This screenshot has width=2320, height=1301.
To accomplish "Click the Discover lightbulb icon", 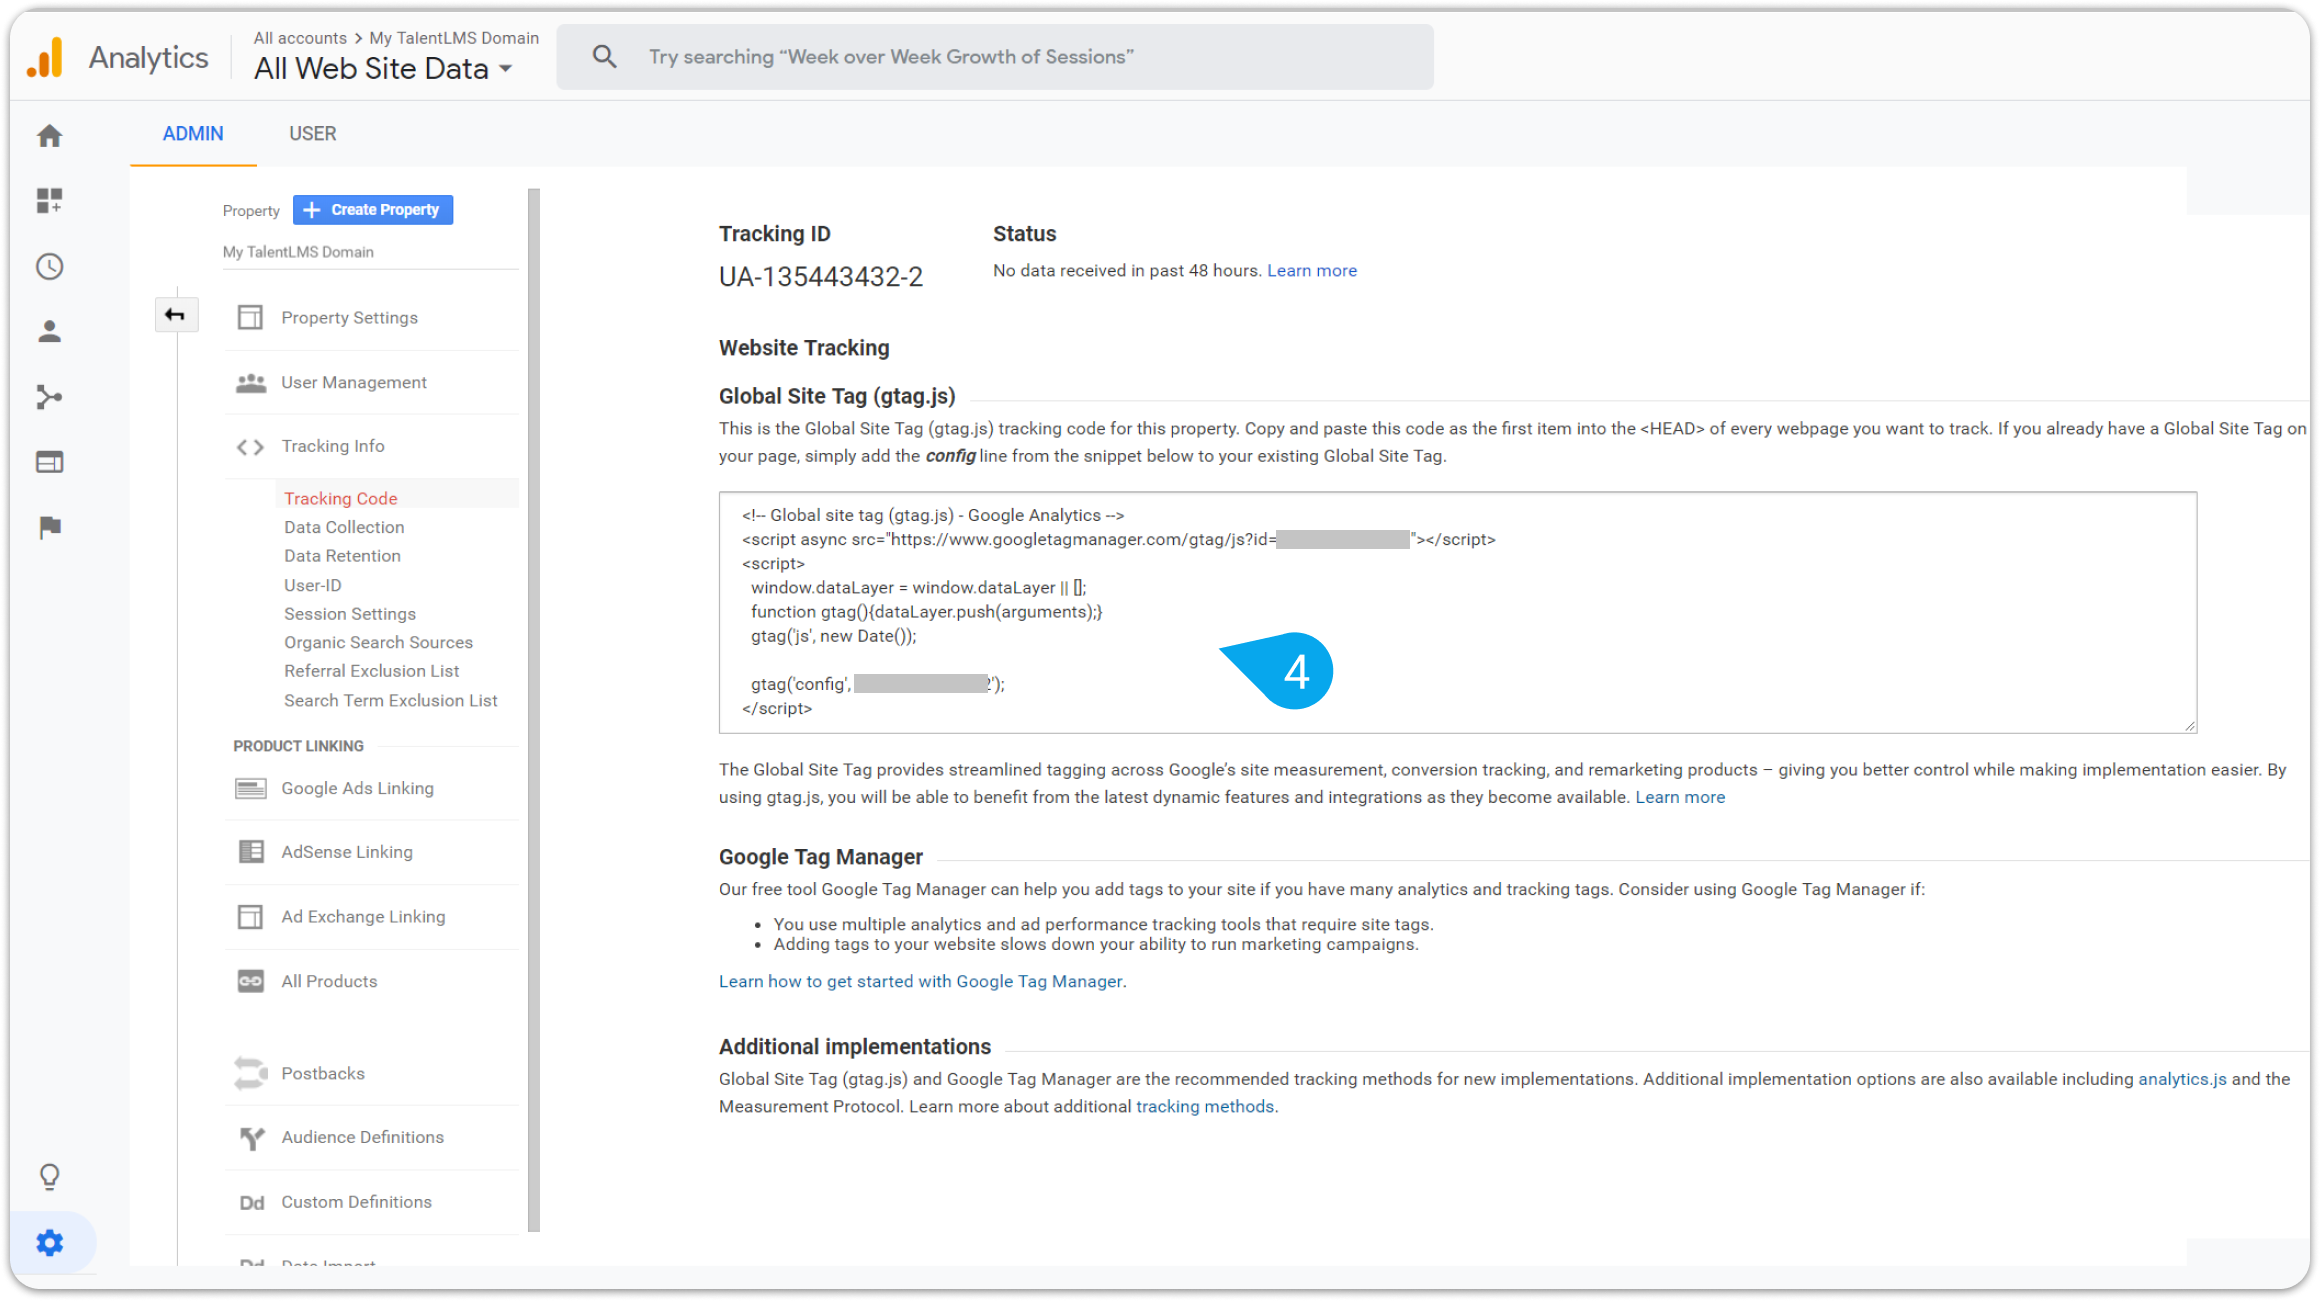I will [x=49, y=1176].
